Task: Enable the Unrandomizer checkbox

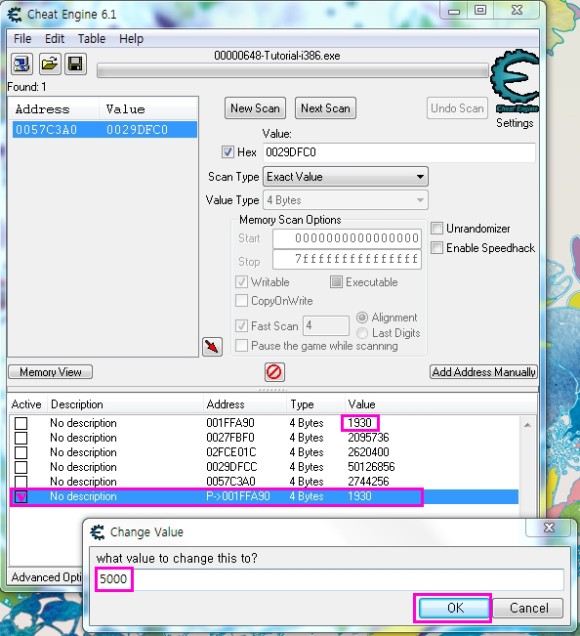Action: tap(436, 228)
